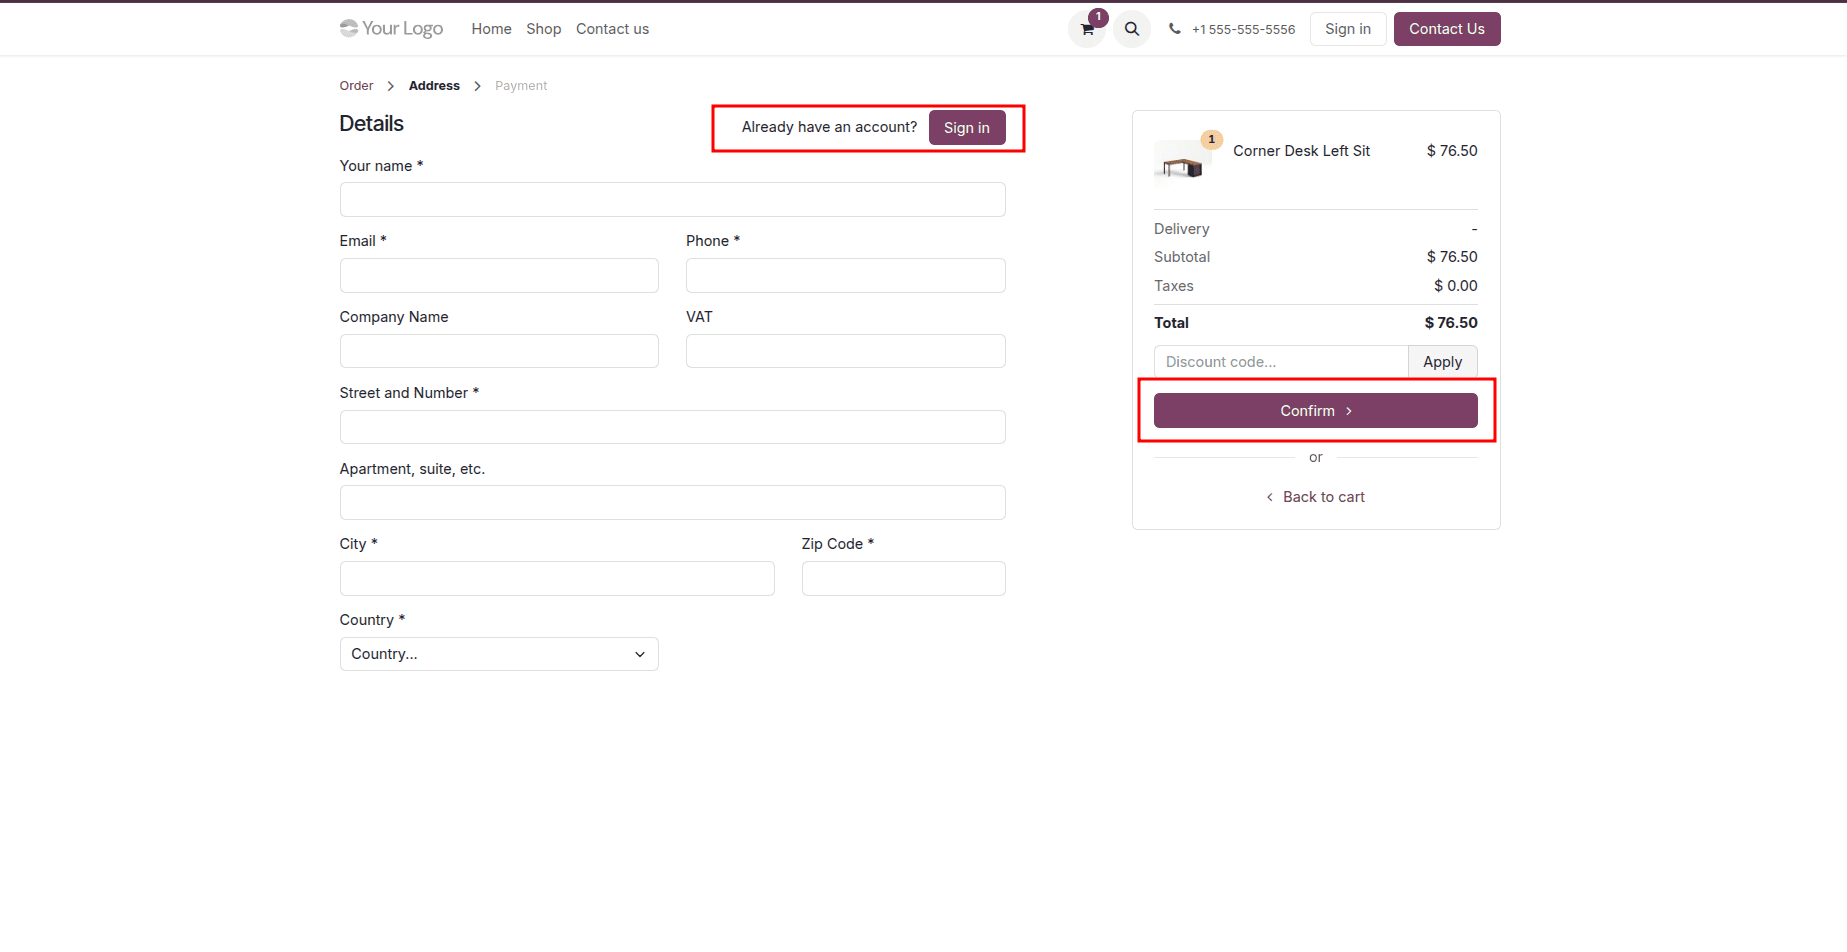Image resolution: width=1847 pixels, height=952 pixels.
Task: Click the Confirm button
Action: [x=1316, y=411]
